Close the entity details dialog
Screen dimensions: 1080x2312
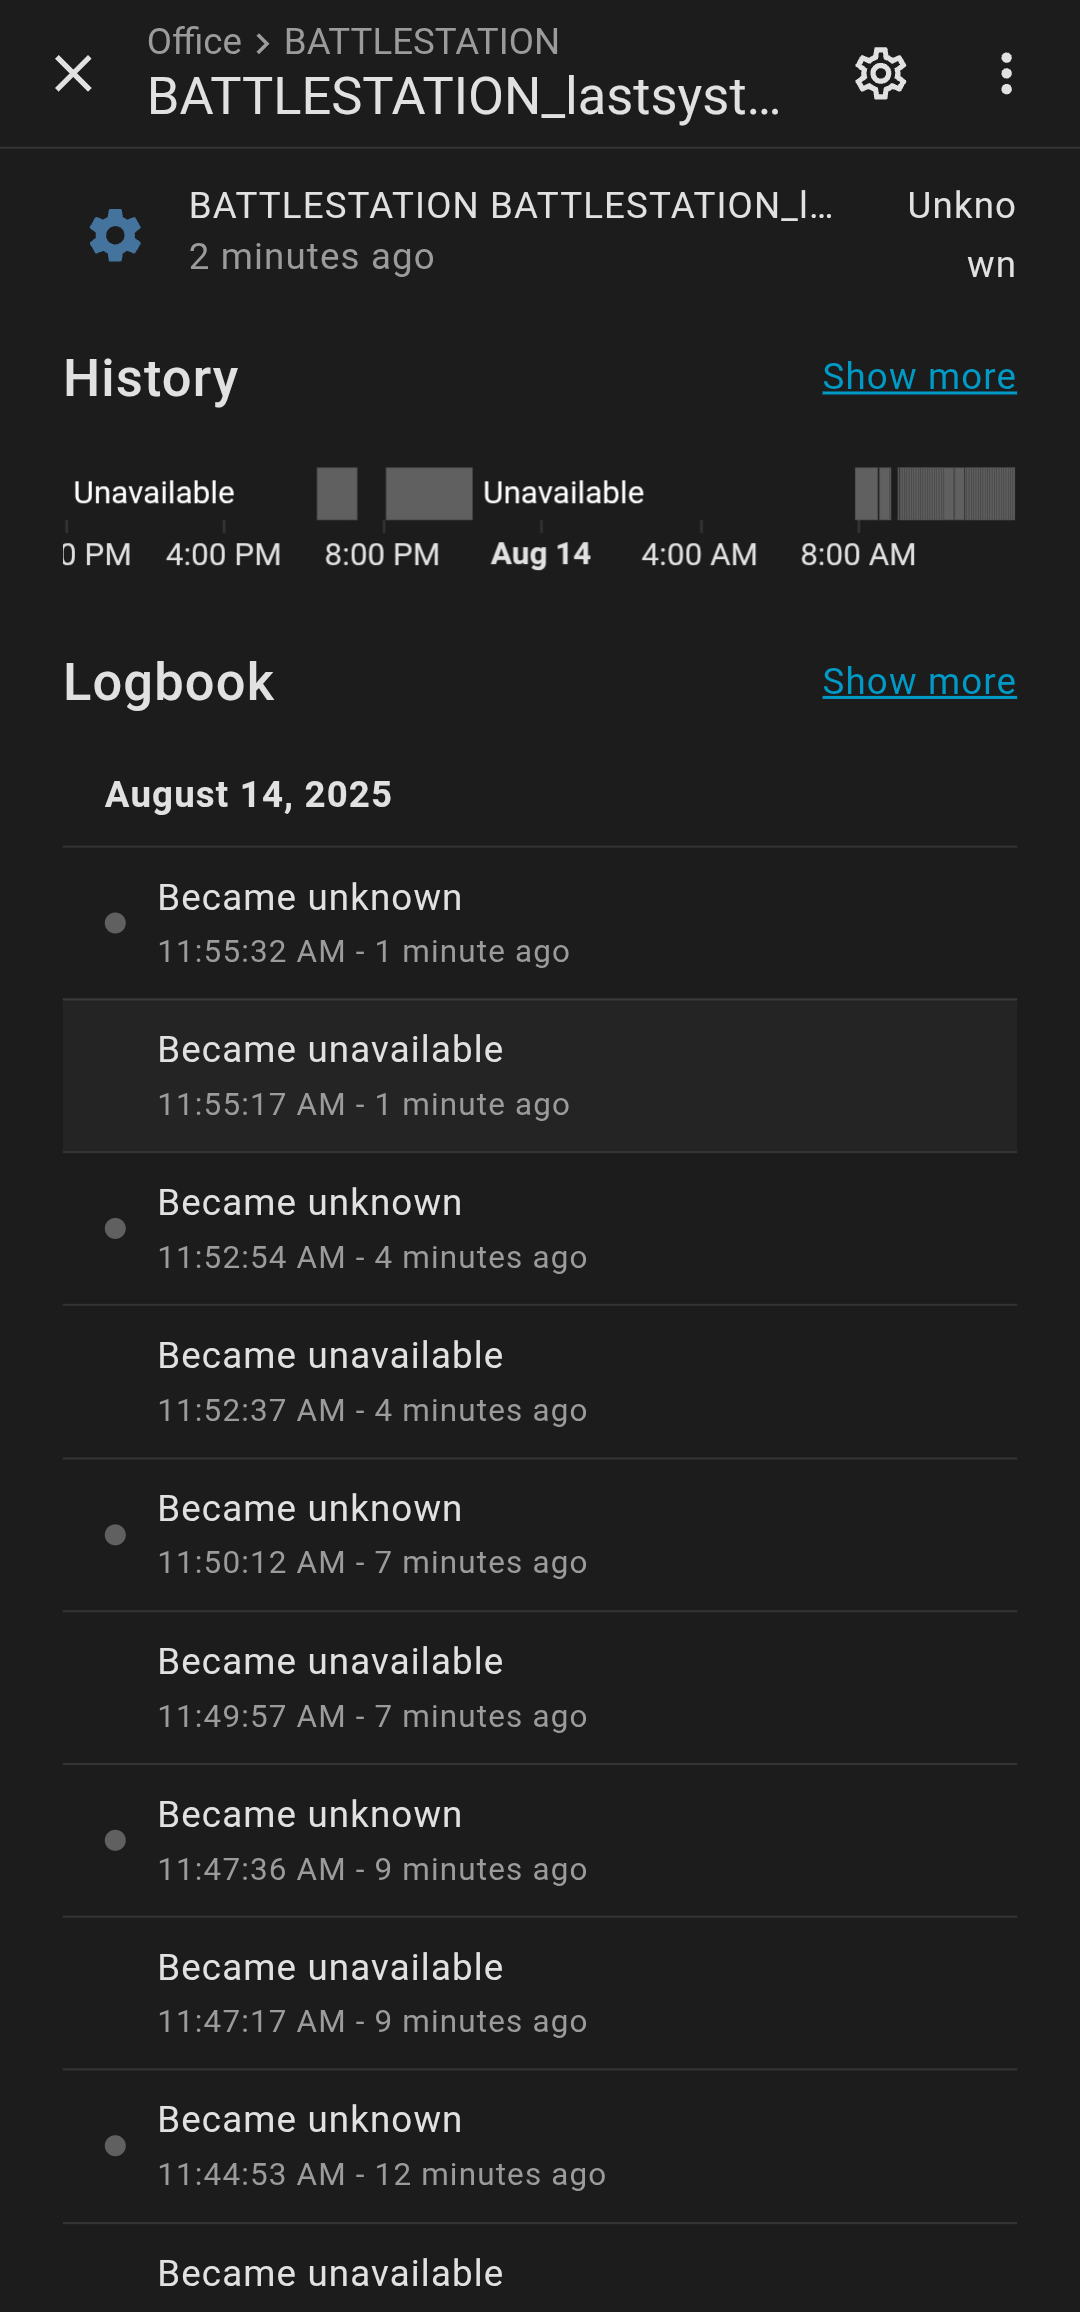click(73, 73)
